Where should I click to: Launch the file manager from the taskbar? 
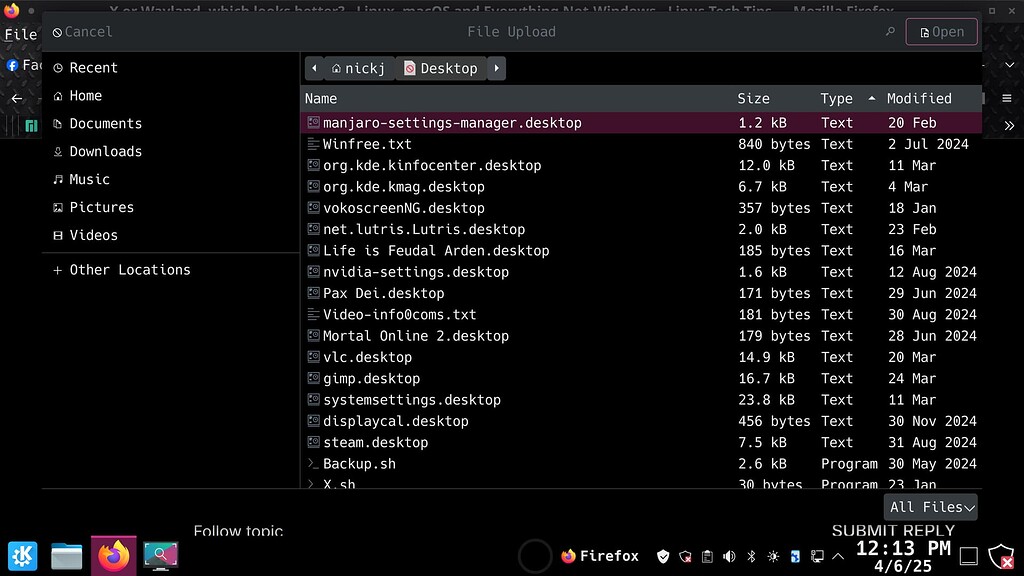coord(66,555)
